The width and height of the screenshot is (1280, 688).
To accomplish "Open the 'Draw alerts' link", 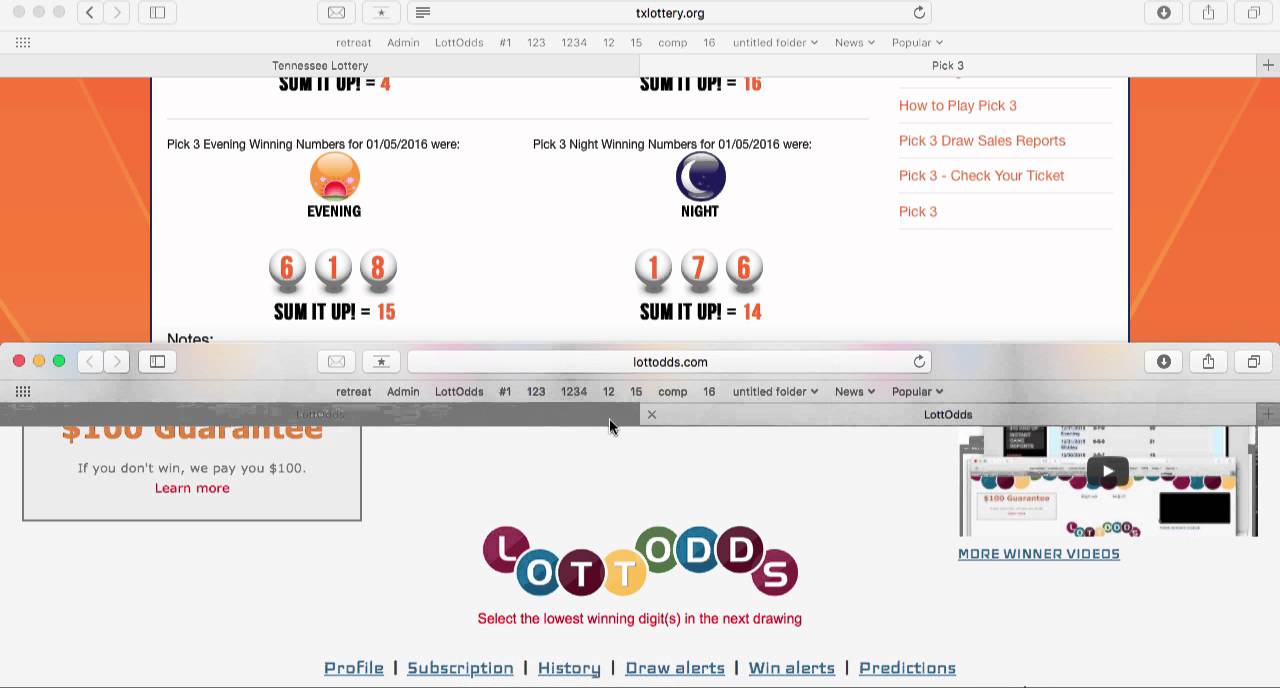I will (x=675, y=667).
